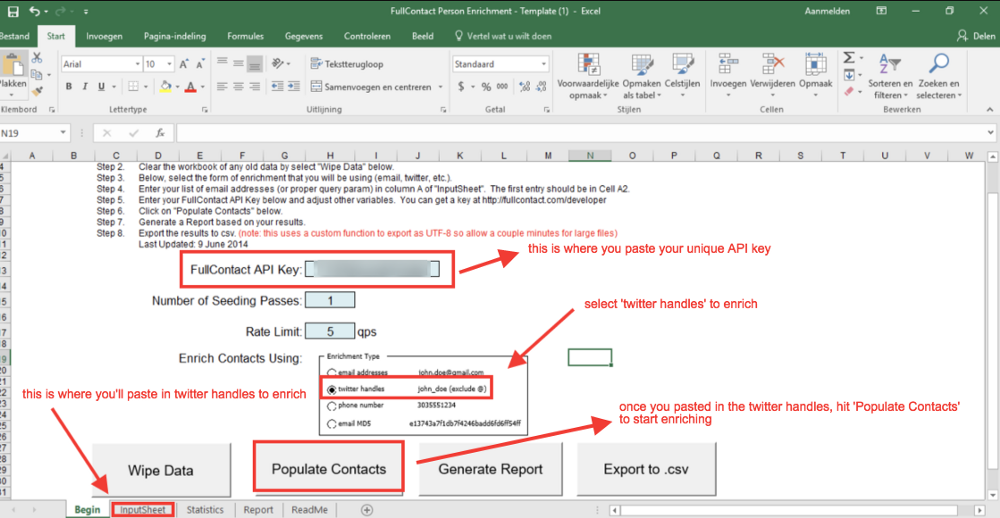Switch to the InputSheet worksheet tab

[x=143, y=510]
